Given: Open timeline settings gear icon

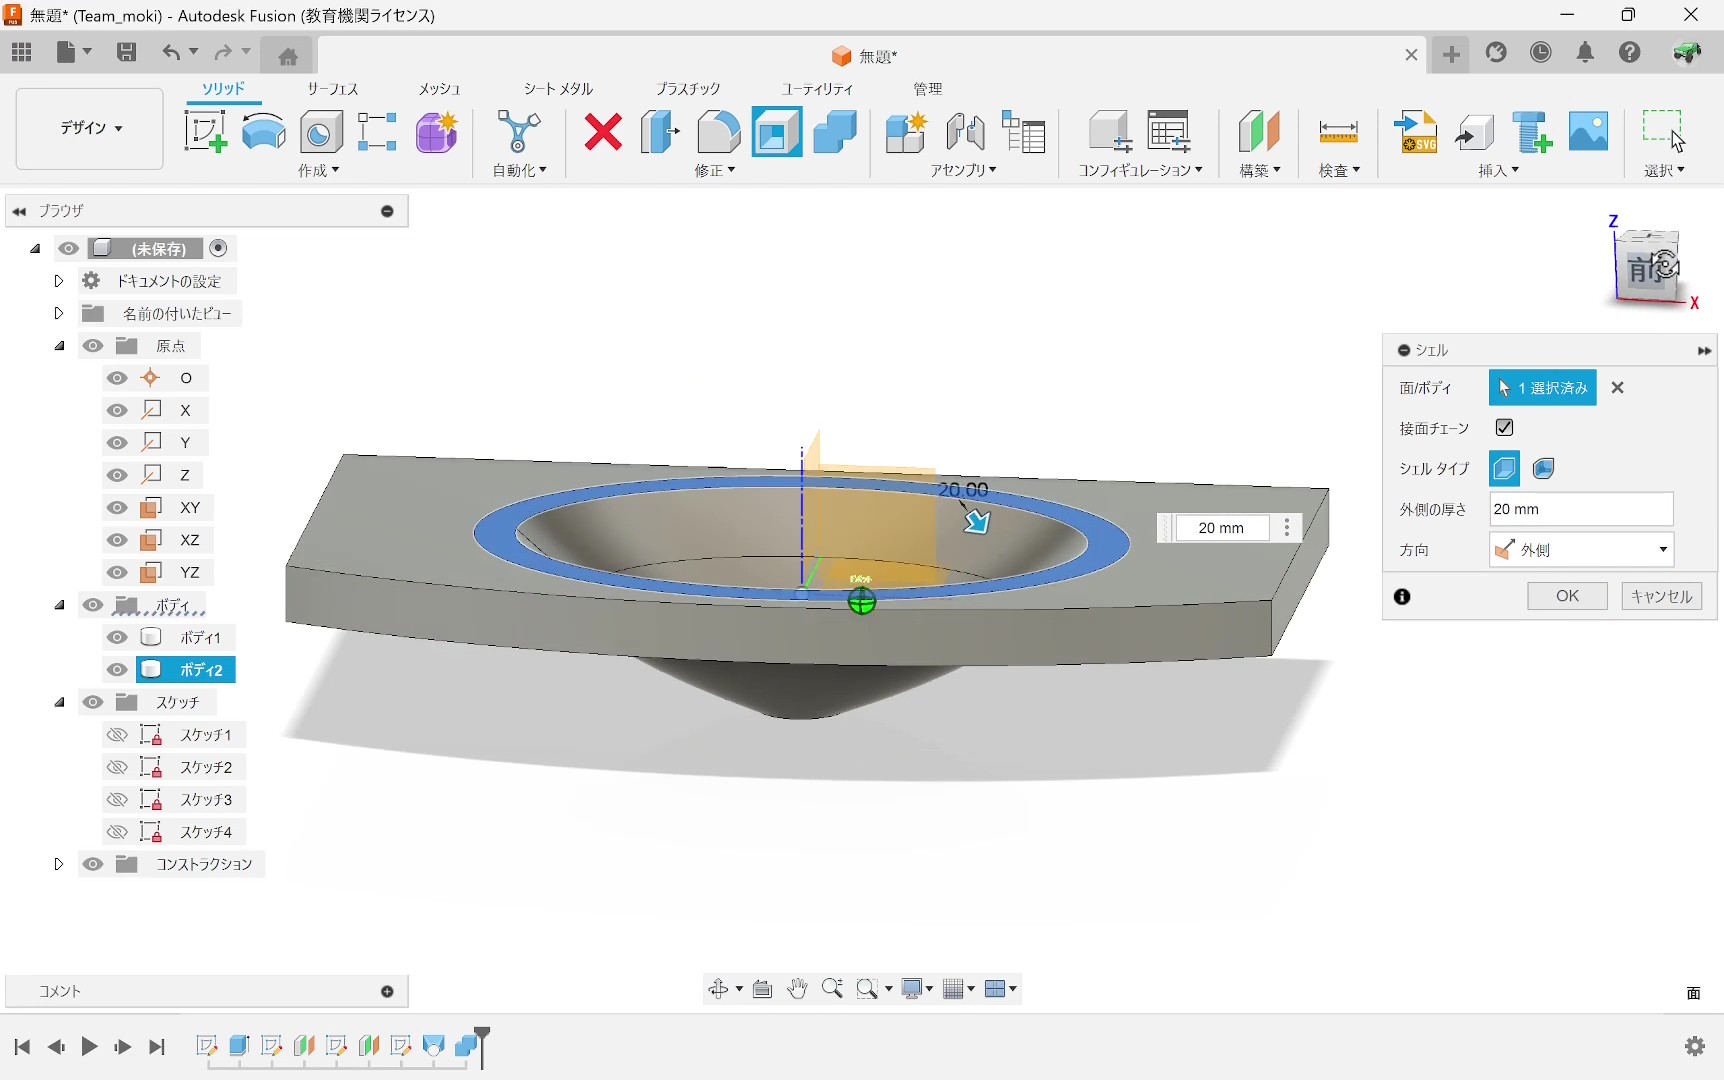Looking at the screenshot, I should (x=1695, y=1046).
